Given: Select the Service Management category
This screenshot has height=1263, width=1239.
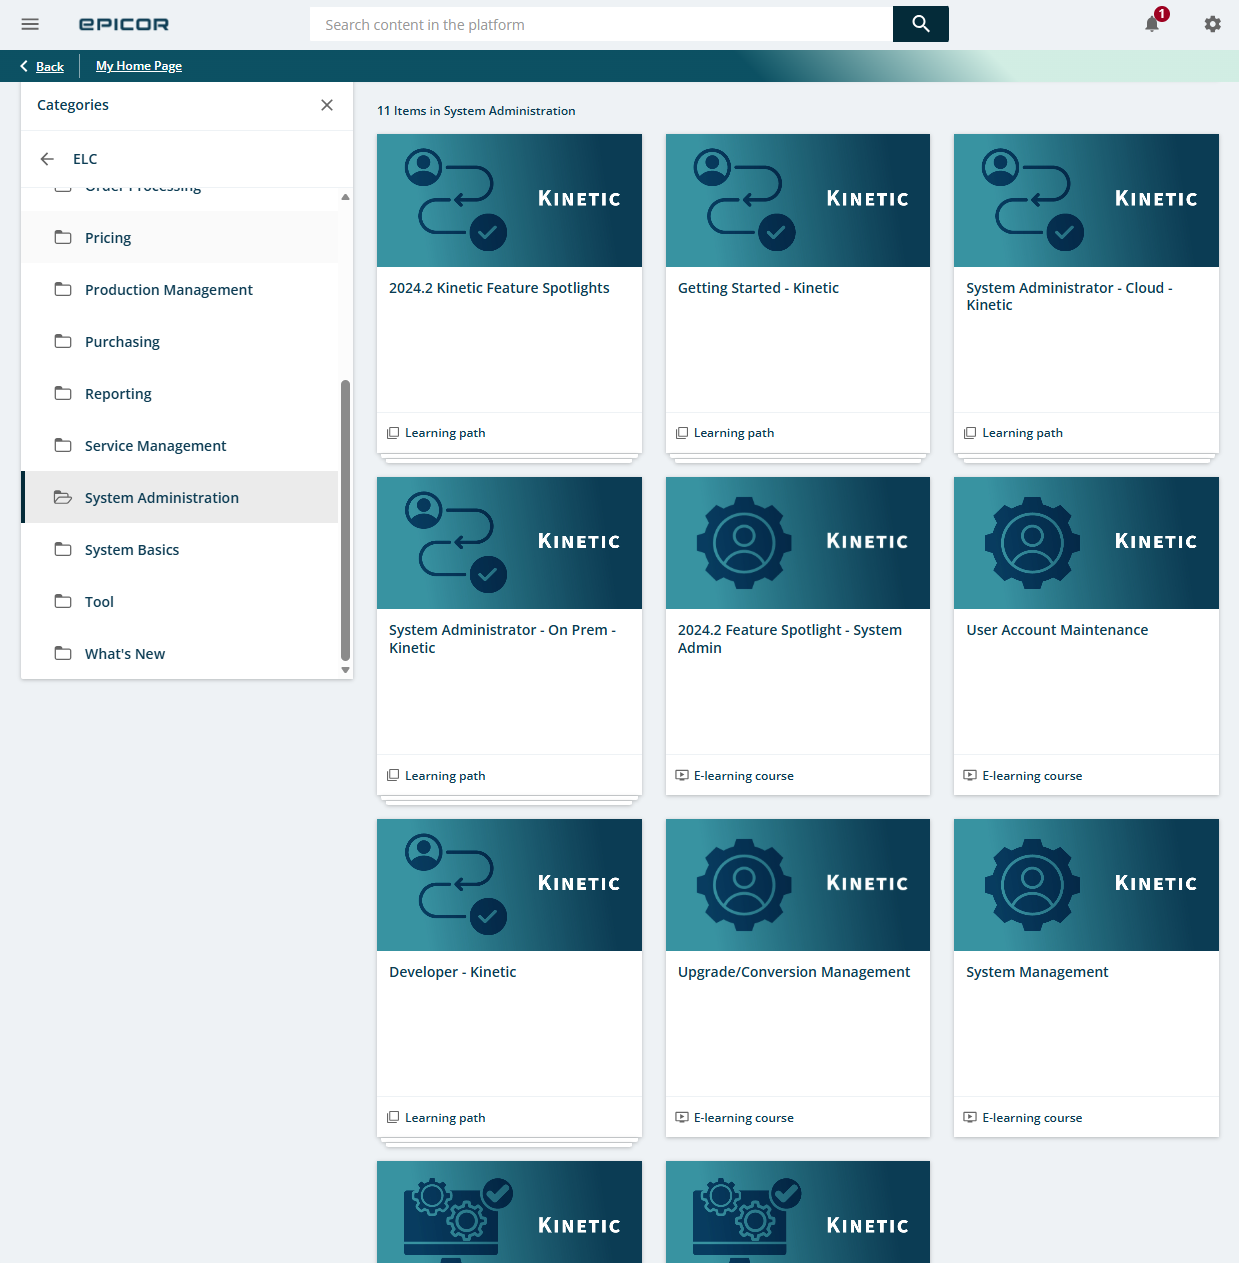Looking at the screenshot, I should (180, 446).
